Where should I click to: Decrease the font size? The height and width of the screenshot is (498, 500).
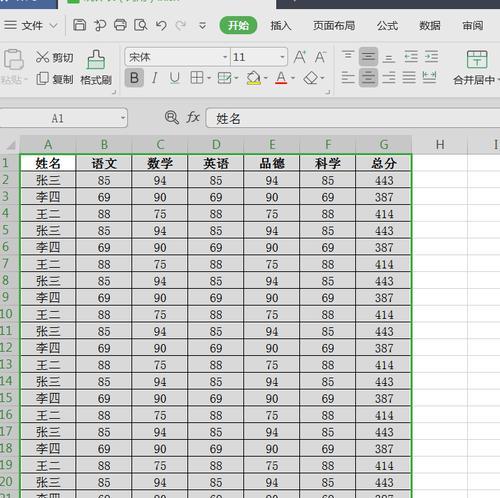[x=320, y=57]
